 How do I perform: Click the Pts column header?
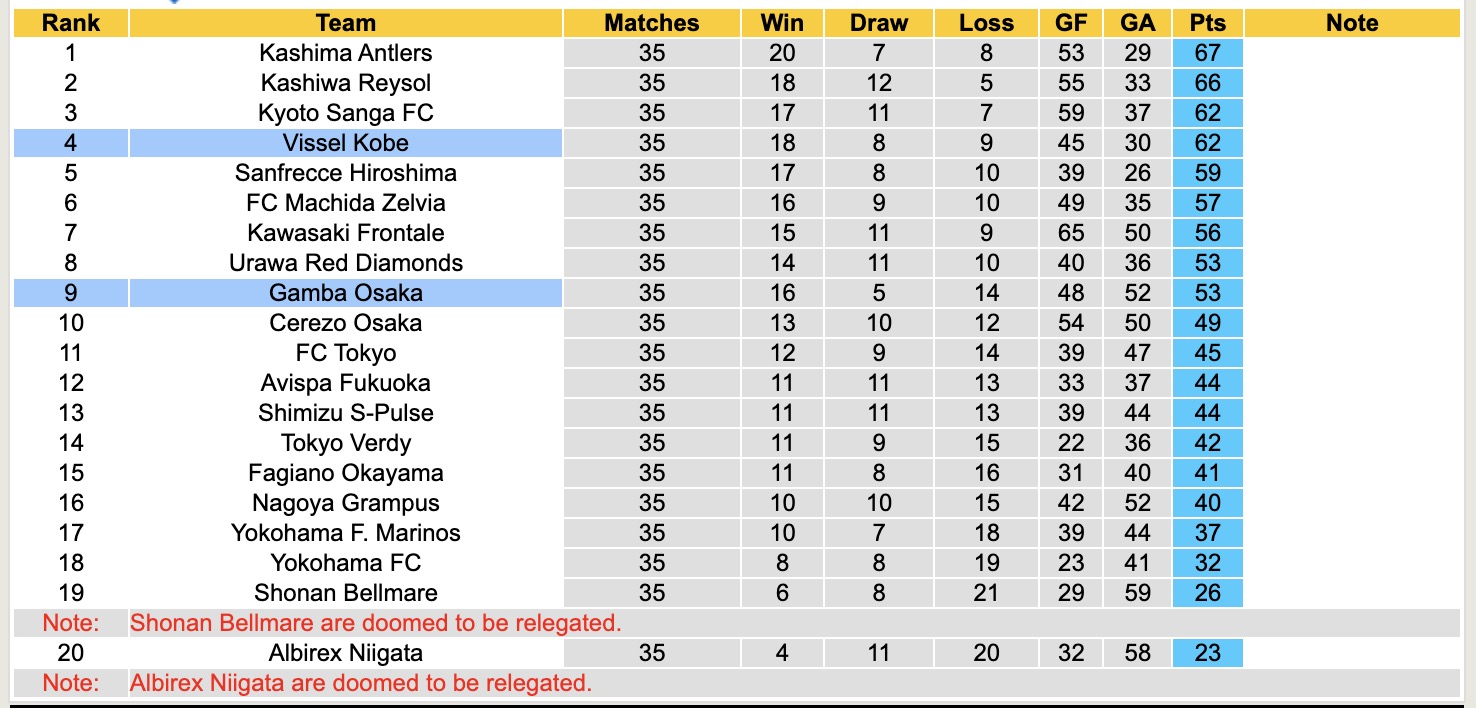pyautogui.click(x=1208, y=23)
